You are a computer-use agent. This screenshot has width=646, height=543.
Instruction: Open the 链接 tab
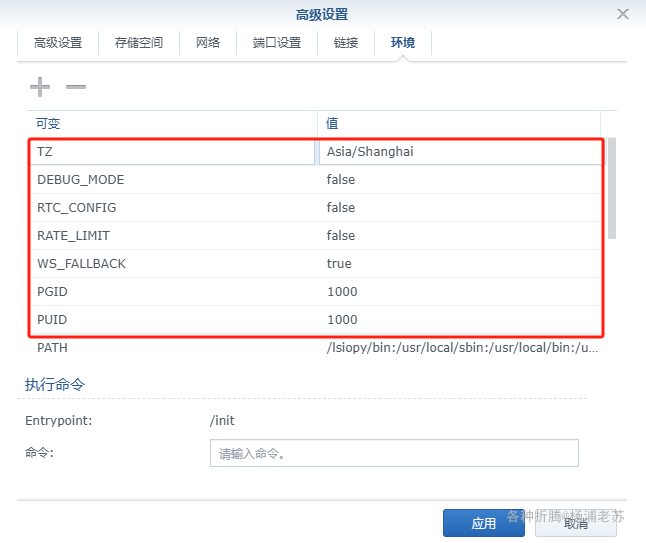point(346,42)
